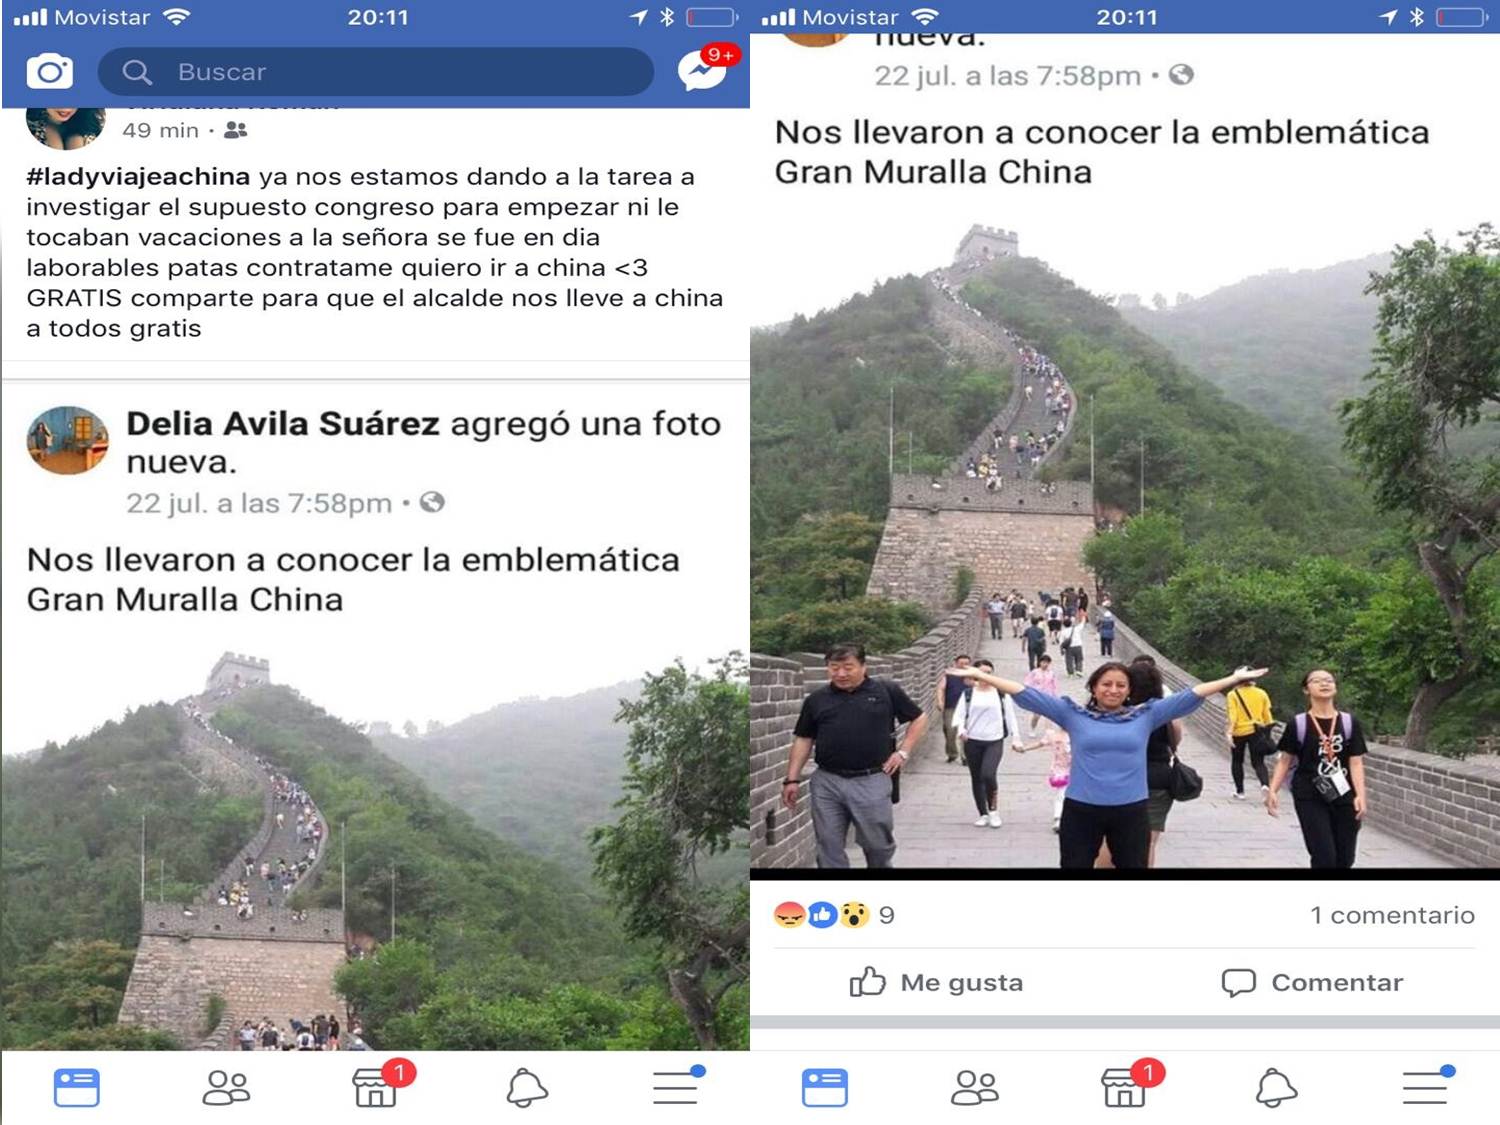Image resolution: width=1500 pixels, height=1125 pixels.
Task: Tap the #ladyviajeachina hashtag
Action: coord(138,177)
